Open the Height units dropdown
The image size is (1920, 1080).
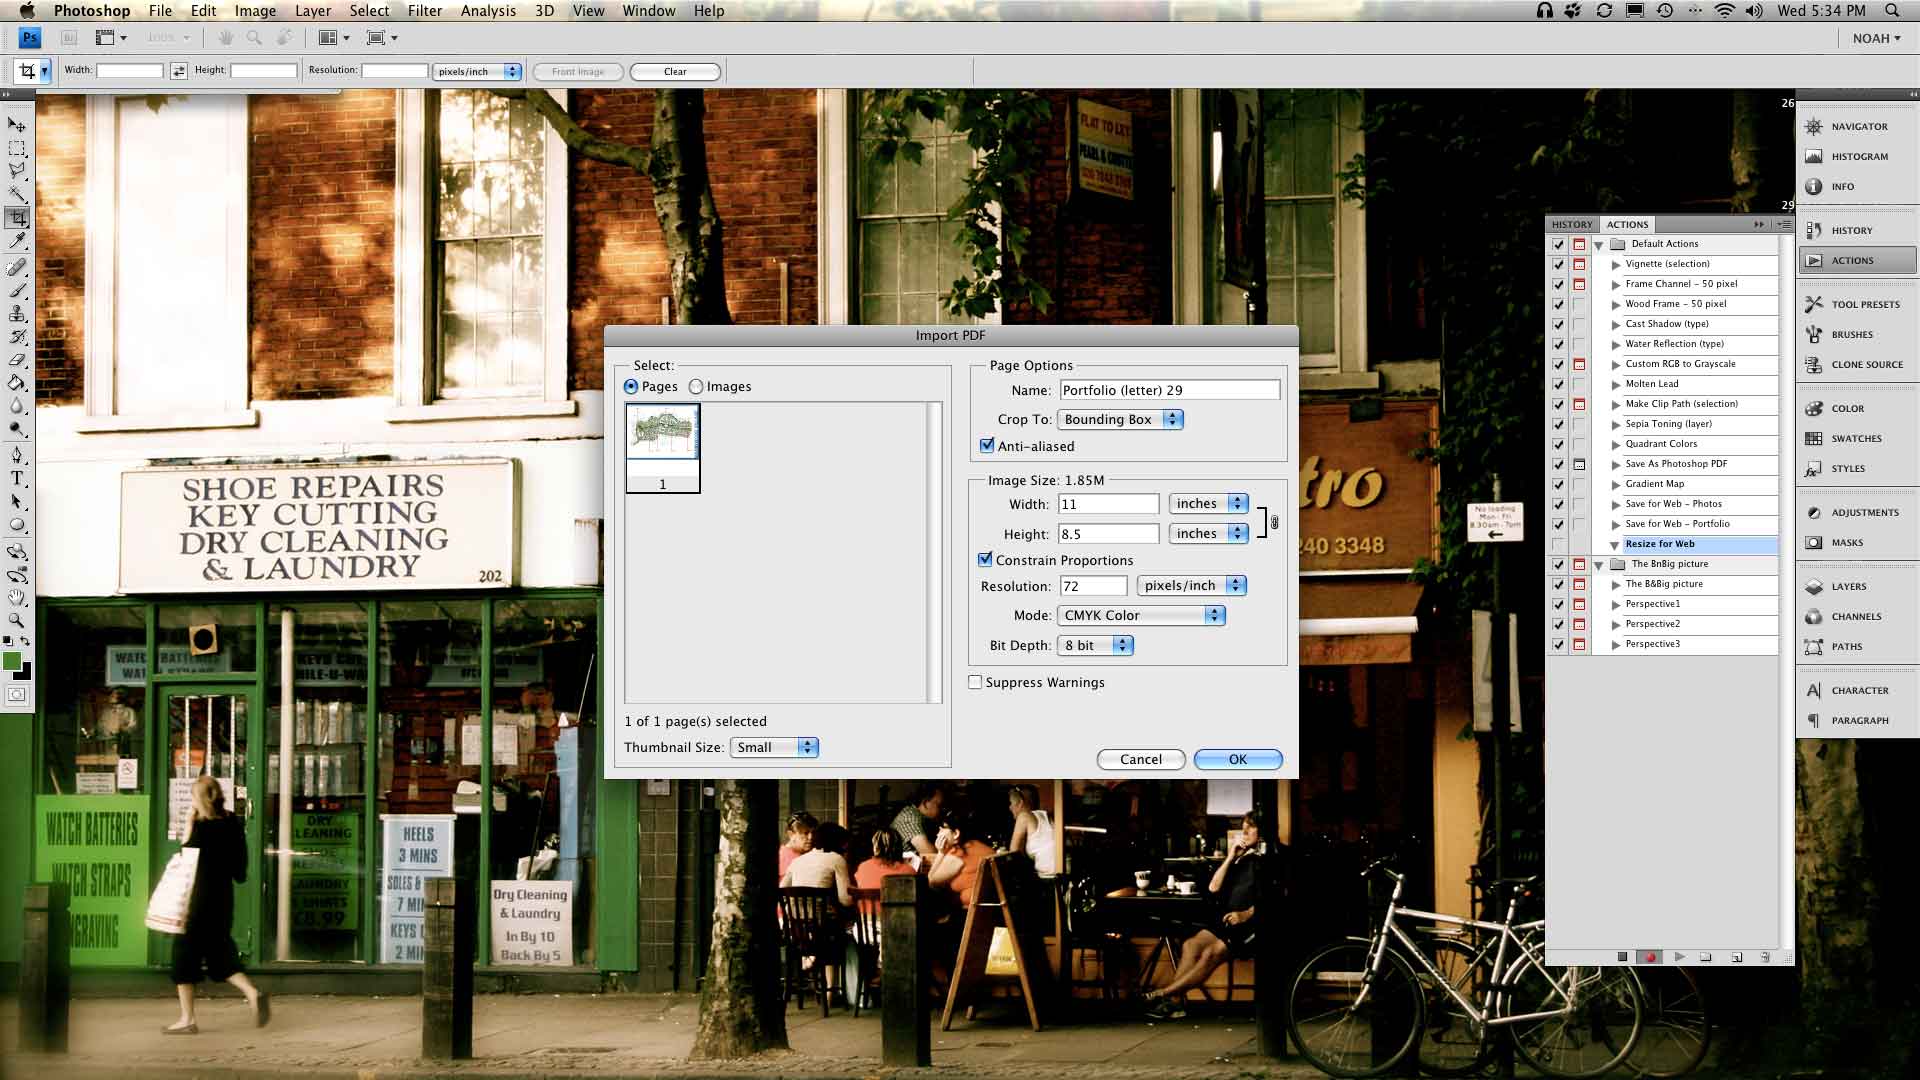pos(1208,533)
